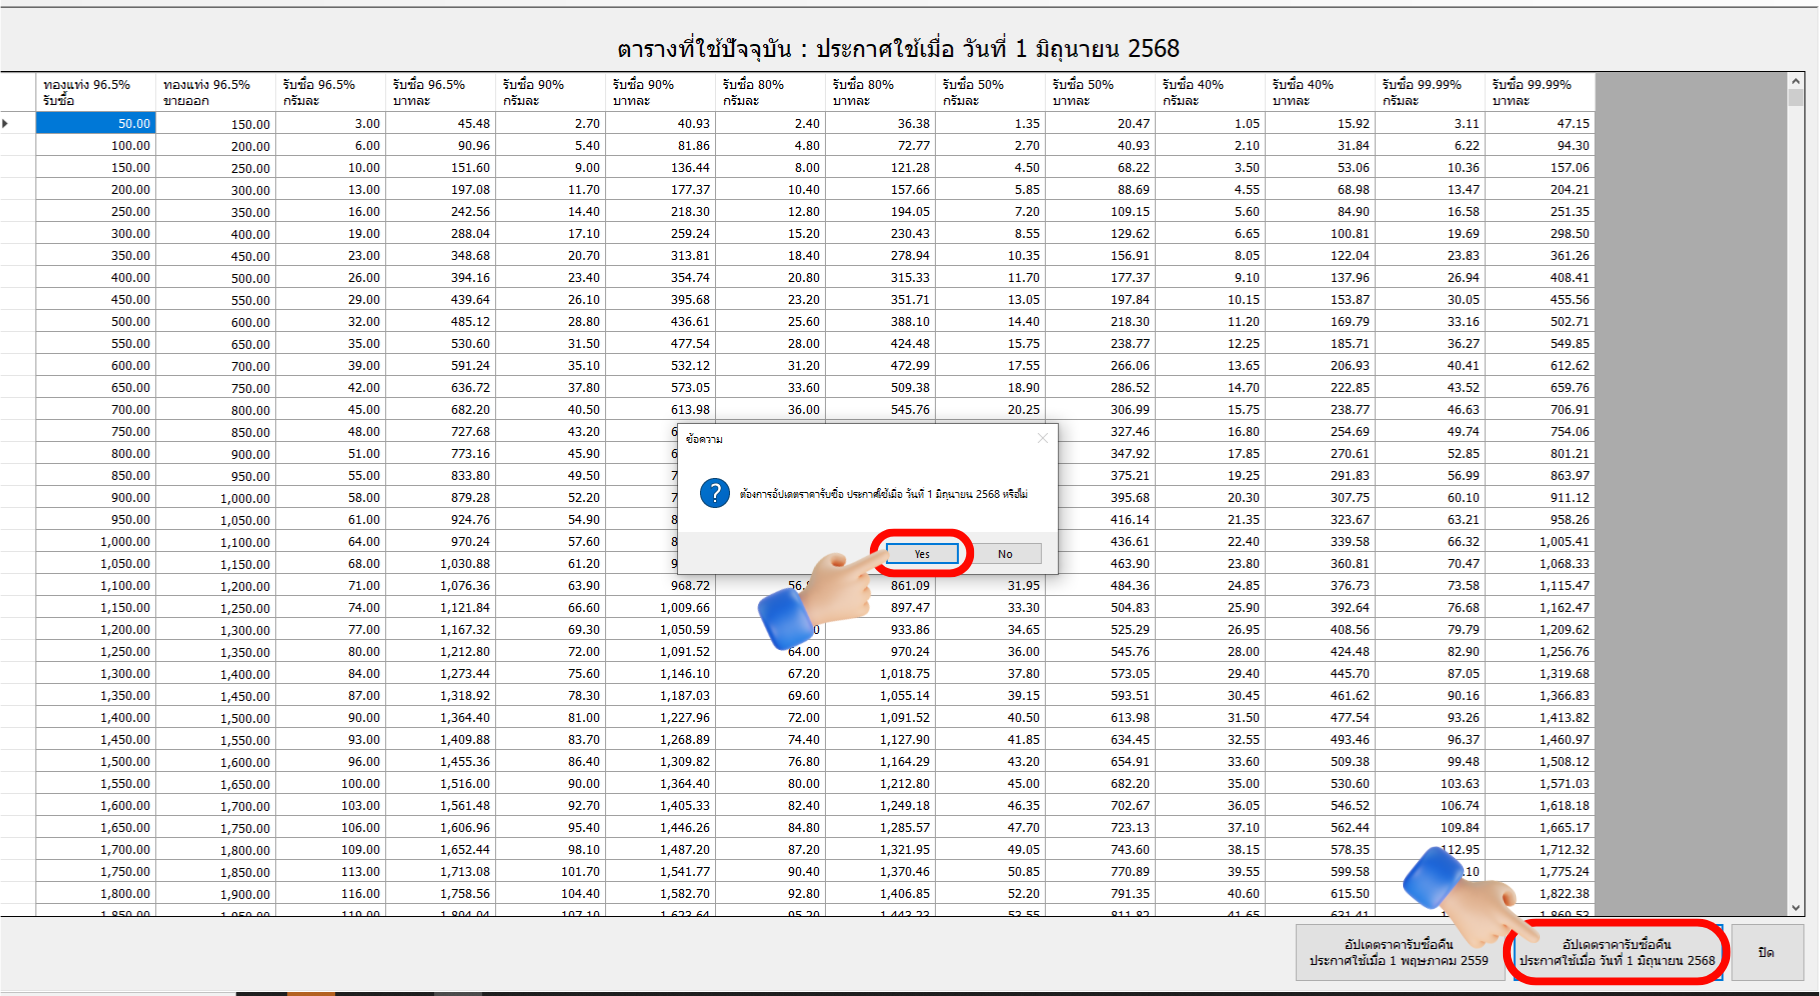Select header รับซื้อ 80% กรัมละ
Screen dimensions: 1820x996
(x=771, y=92)
